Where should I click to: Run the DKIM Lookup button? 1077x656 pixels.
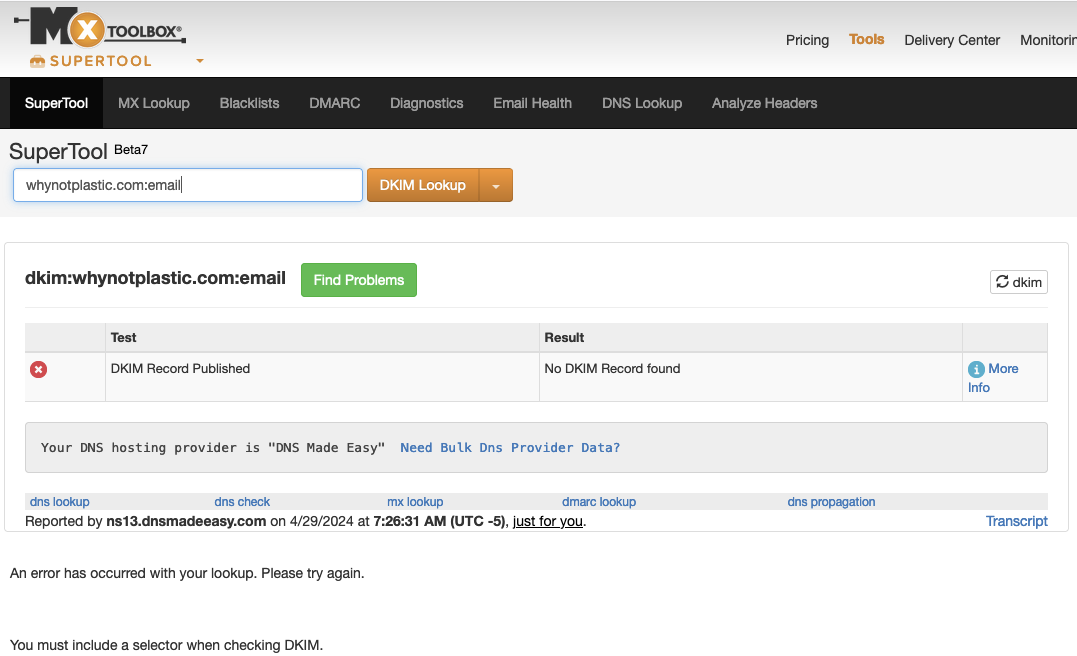tap(423, 185)
